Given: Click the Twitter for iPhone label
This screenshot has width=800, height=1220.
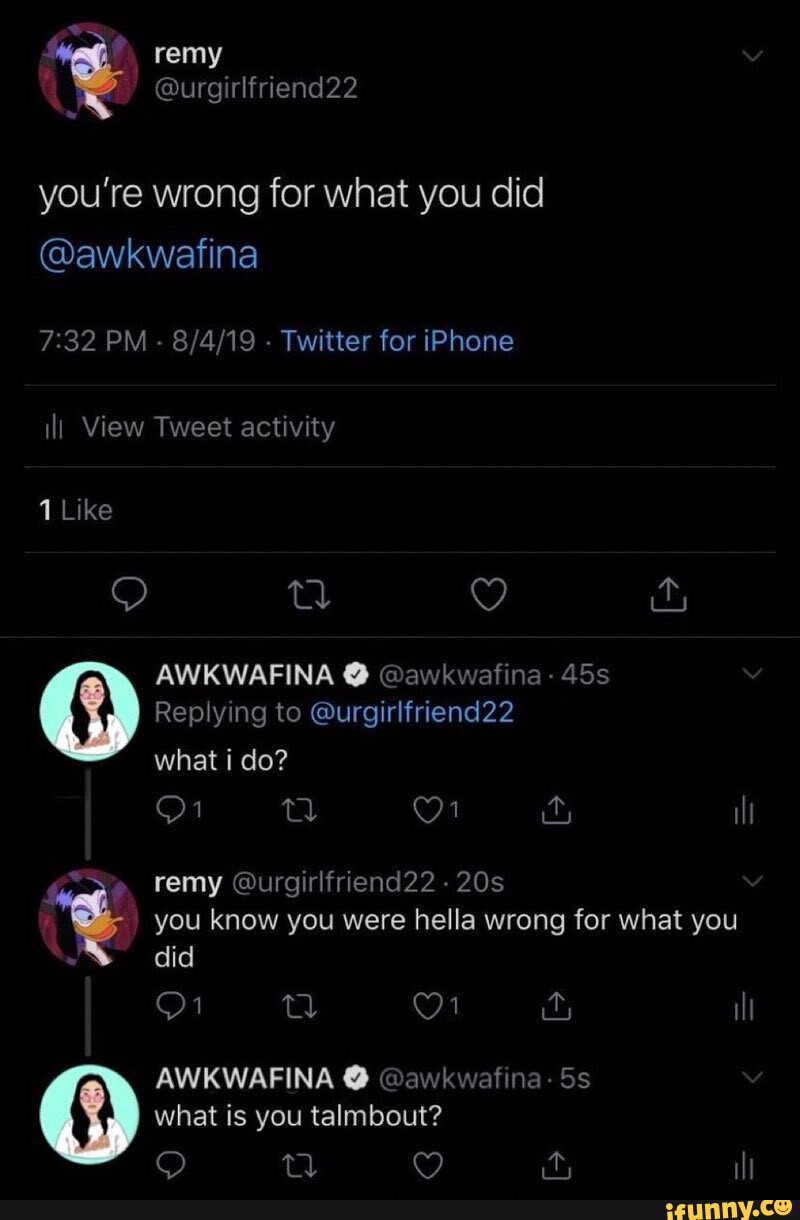Looking at the screenshot, I should coord(397,341).
